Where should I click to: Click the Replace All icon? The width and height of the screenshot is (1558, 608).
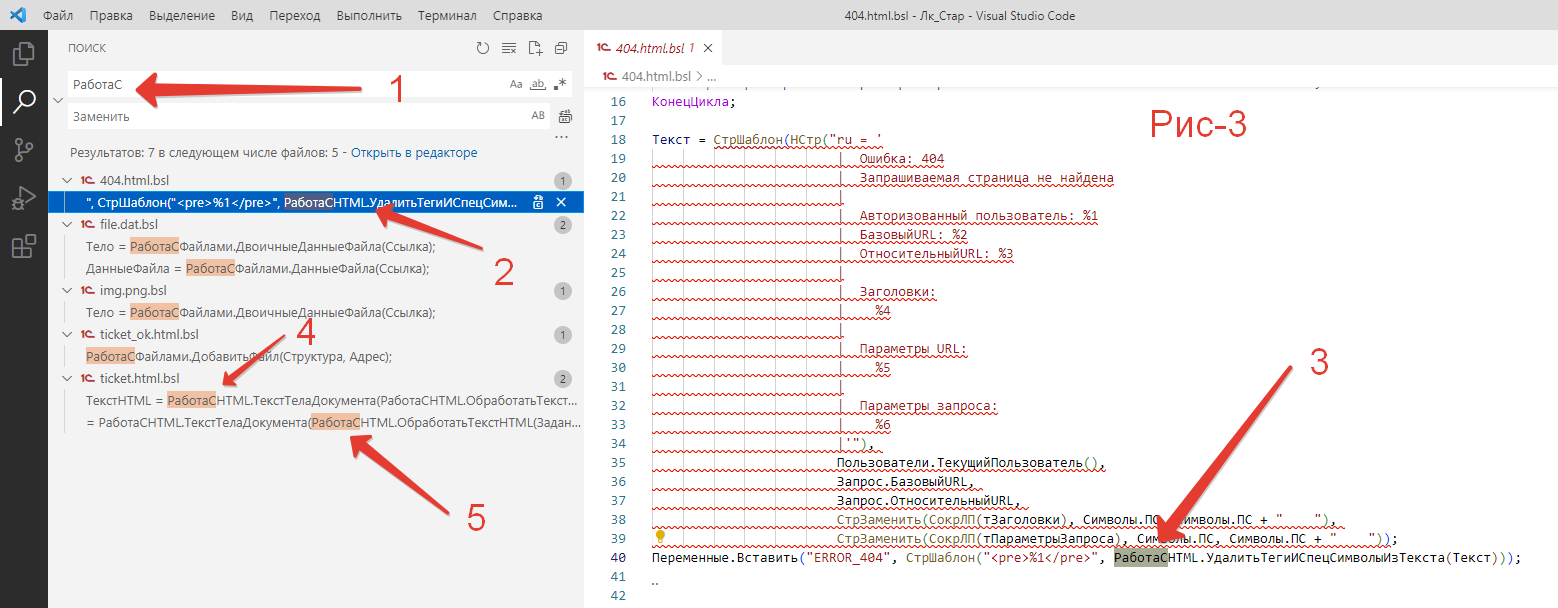coord(565,116)
